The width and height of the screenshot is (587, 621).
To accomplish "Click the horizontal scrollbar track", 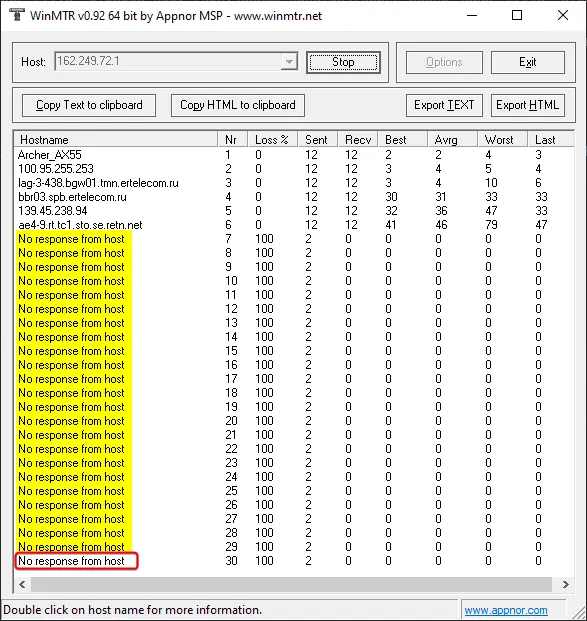I will pos(292,584).
